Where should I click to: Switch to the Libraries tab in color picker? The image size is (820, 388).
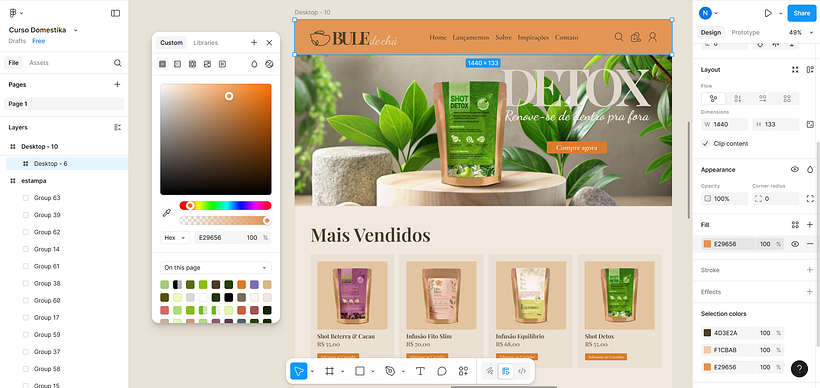coord(206,42)
